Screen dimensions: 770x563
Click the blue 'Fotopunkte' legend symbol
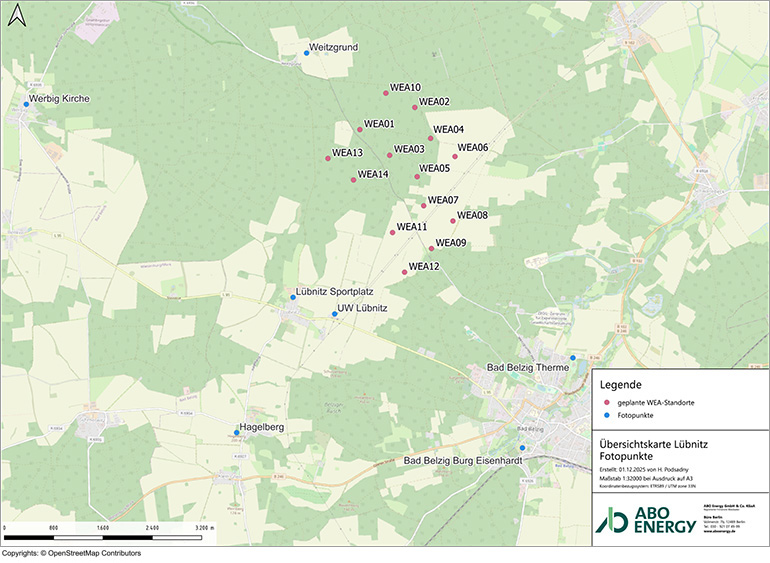tap(607, 415)
